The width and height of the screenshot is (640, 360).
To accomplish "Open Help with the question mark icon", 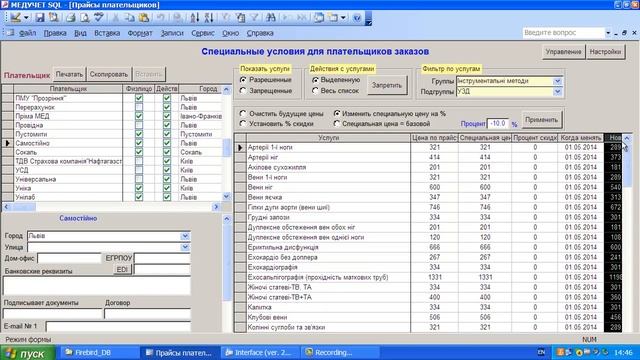I will [x=357, y=18].
